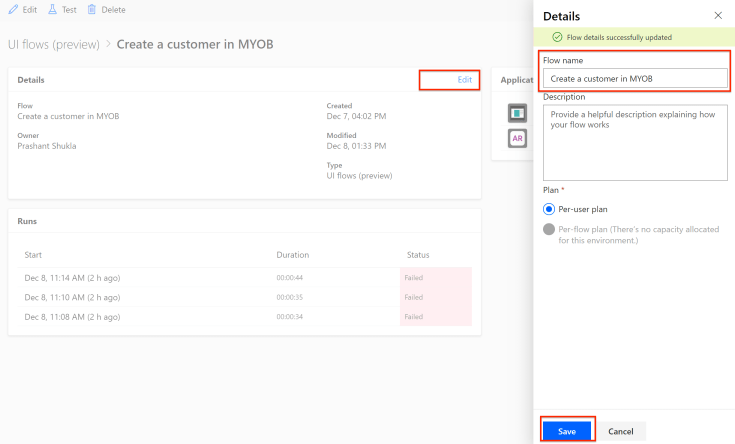
Task: Click the Flow name input field
Action: point(635,78)
